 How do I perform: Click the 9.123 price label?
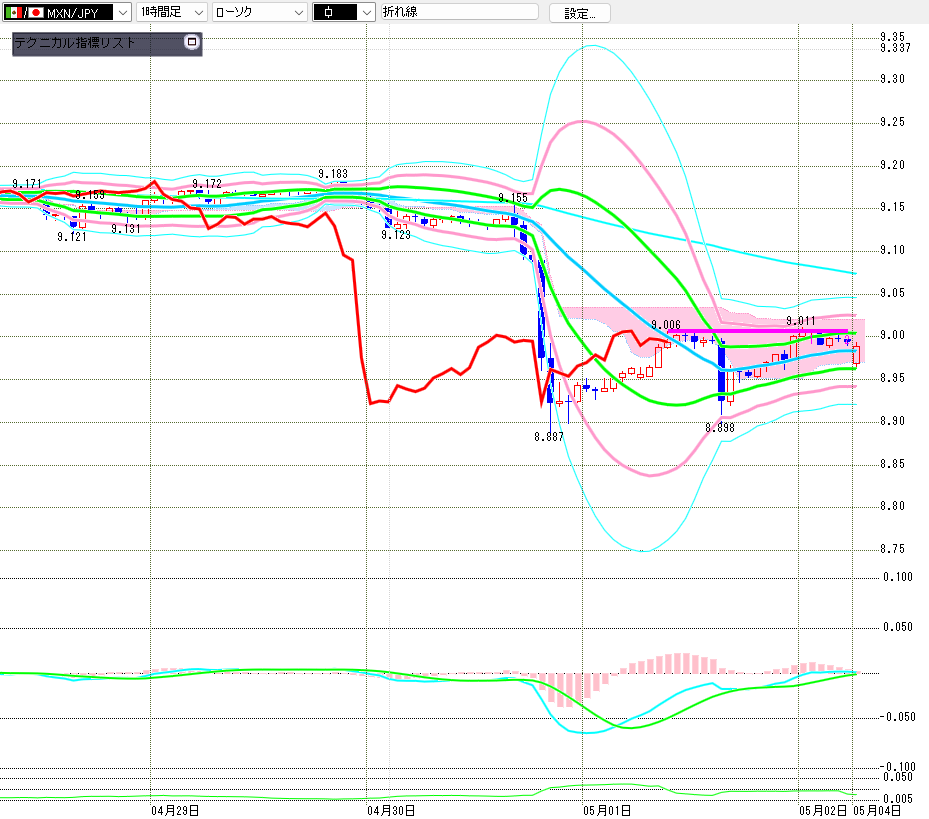point(396,235)
